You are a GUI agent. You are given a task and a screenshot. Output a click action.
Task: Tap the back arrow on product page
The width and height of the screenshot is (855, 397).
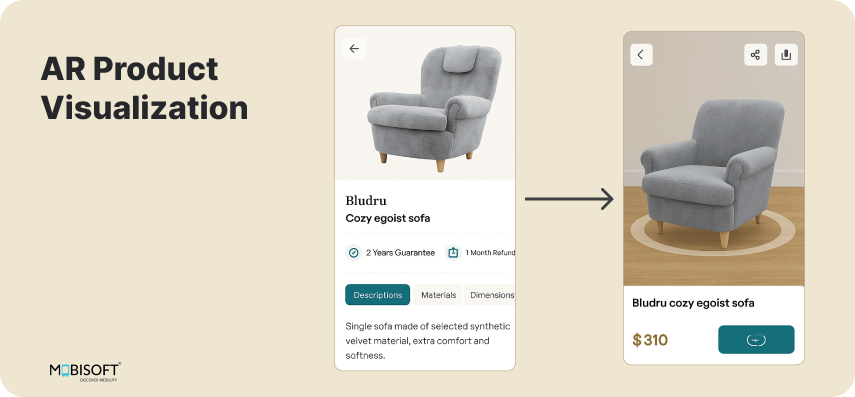pyautogui.click(x=354, y=49)
